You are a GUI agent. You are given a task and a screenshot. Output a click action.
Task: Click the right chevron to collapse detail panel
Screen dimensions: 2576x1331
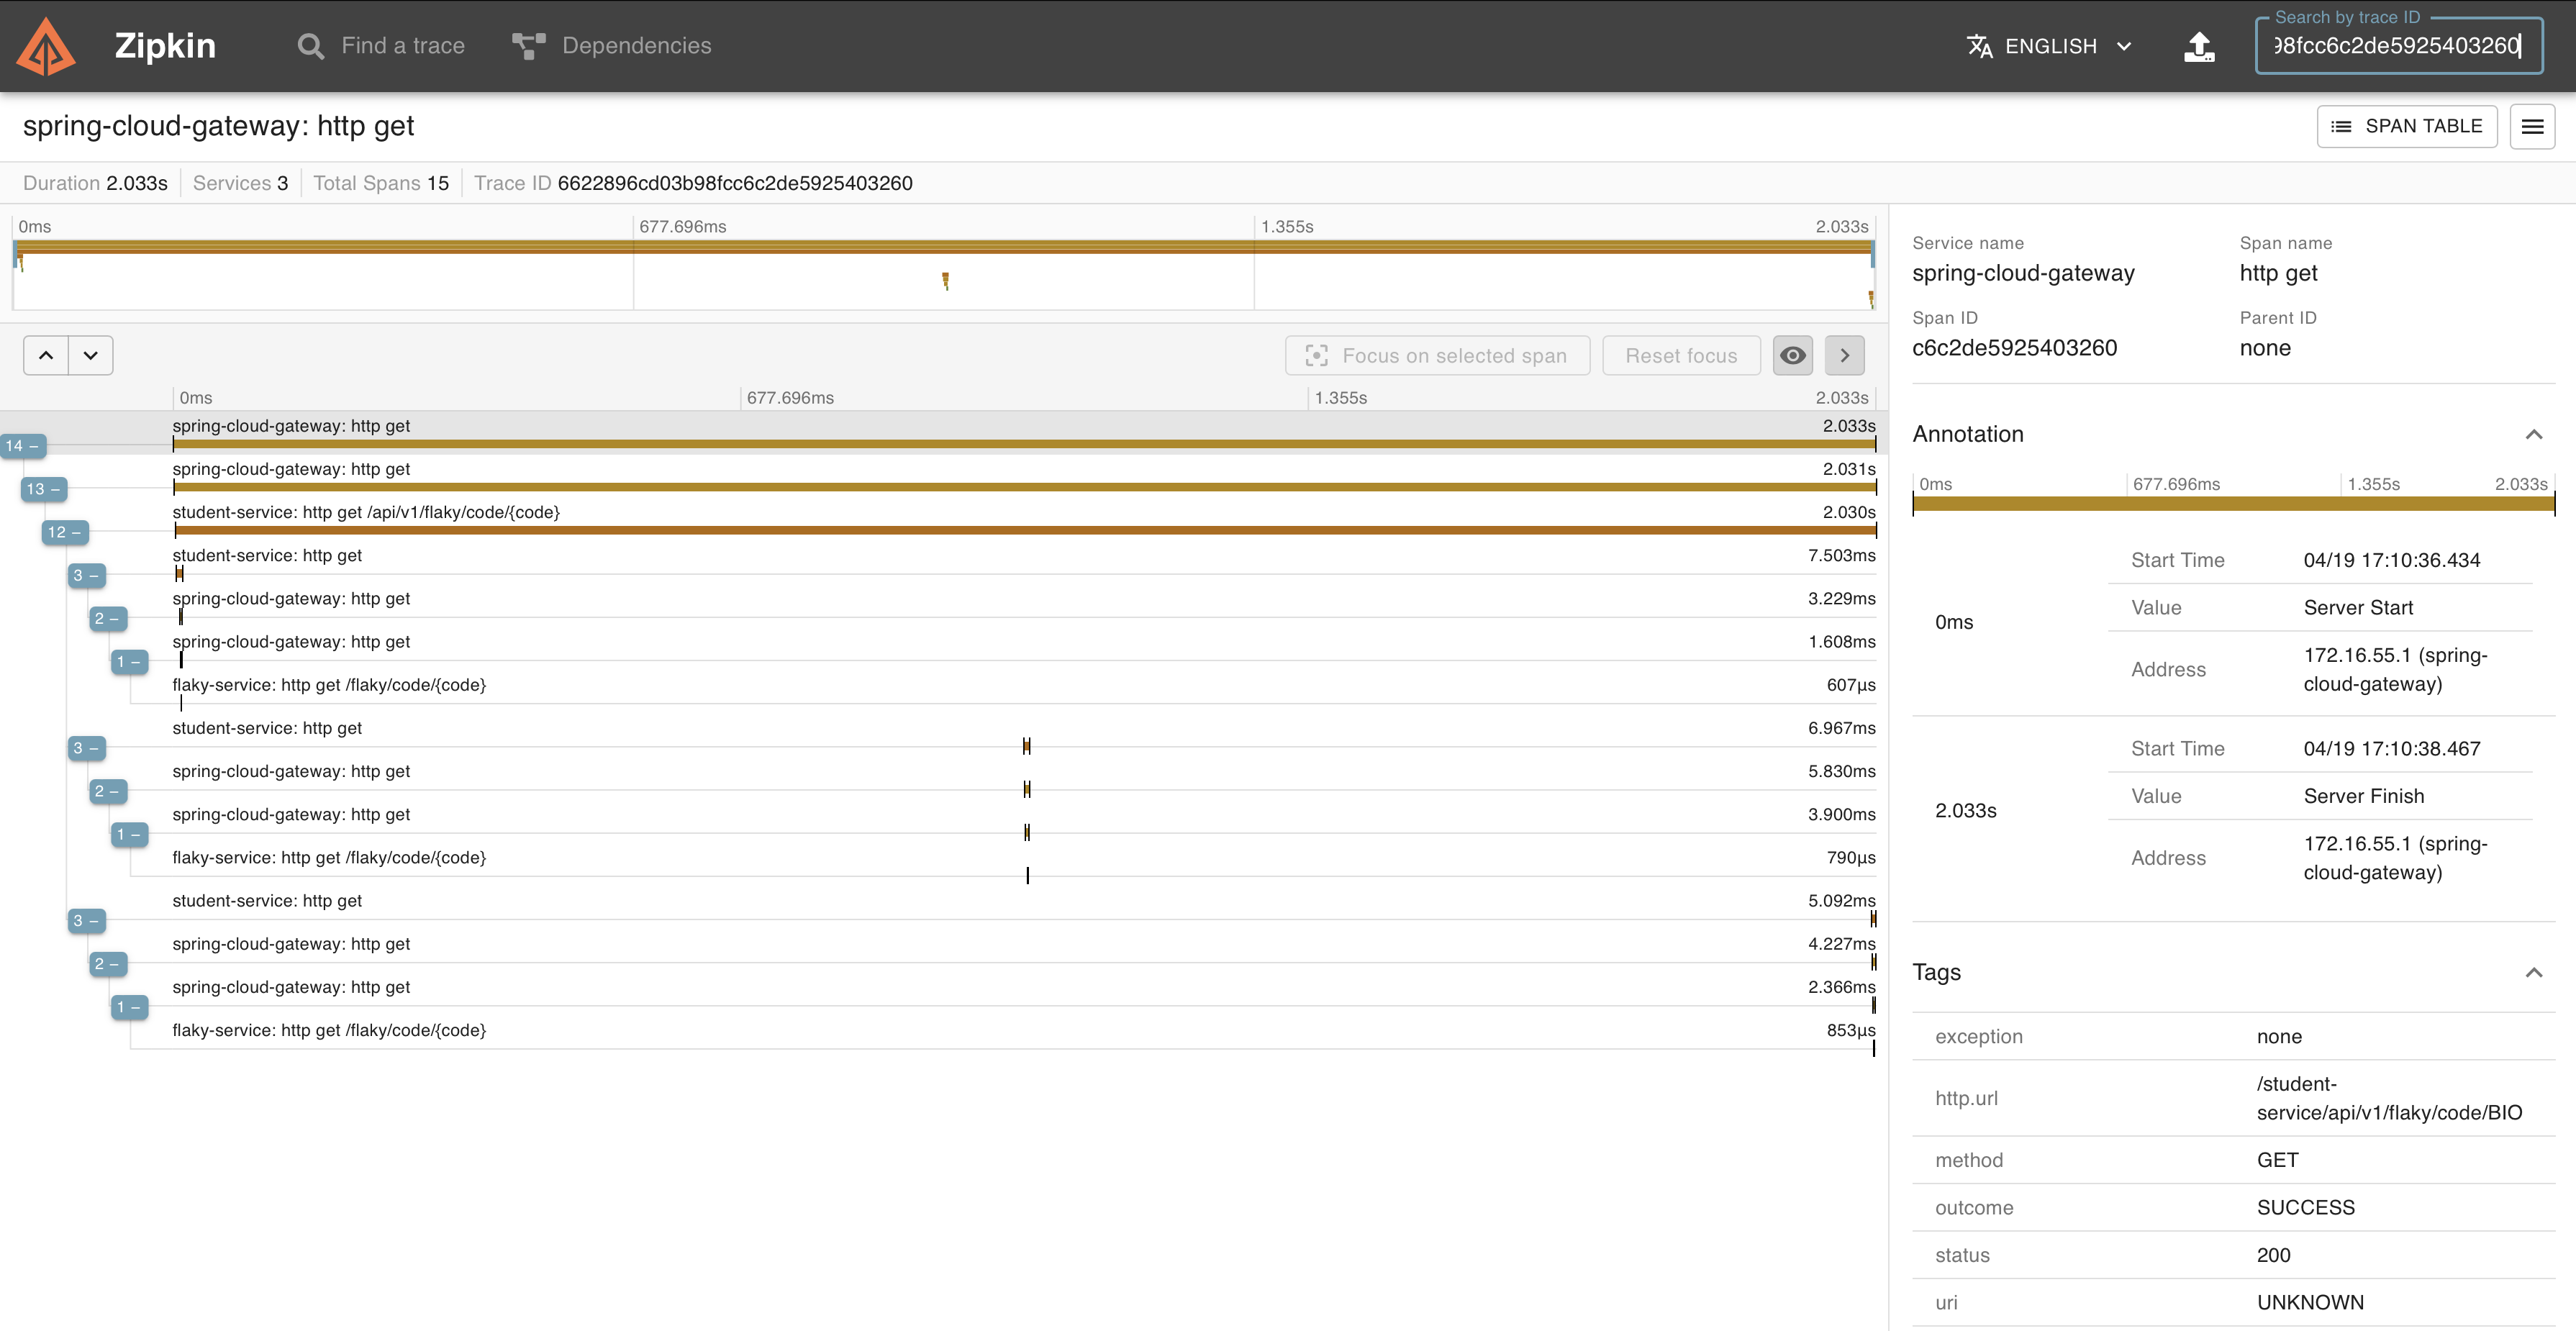tap(1844, 355)
